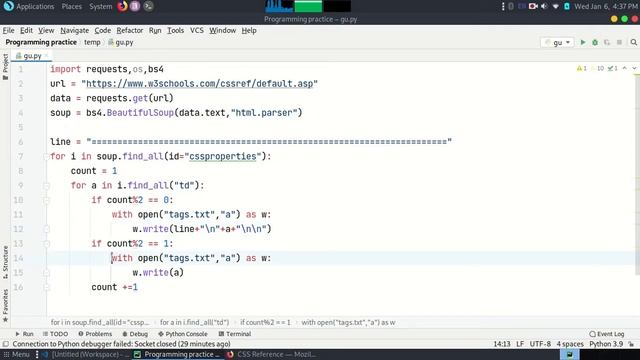Open the Favorites tool window sidebar

pos(5,305)
